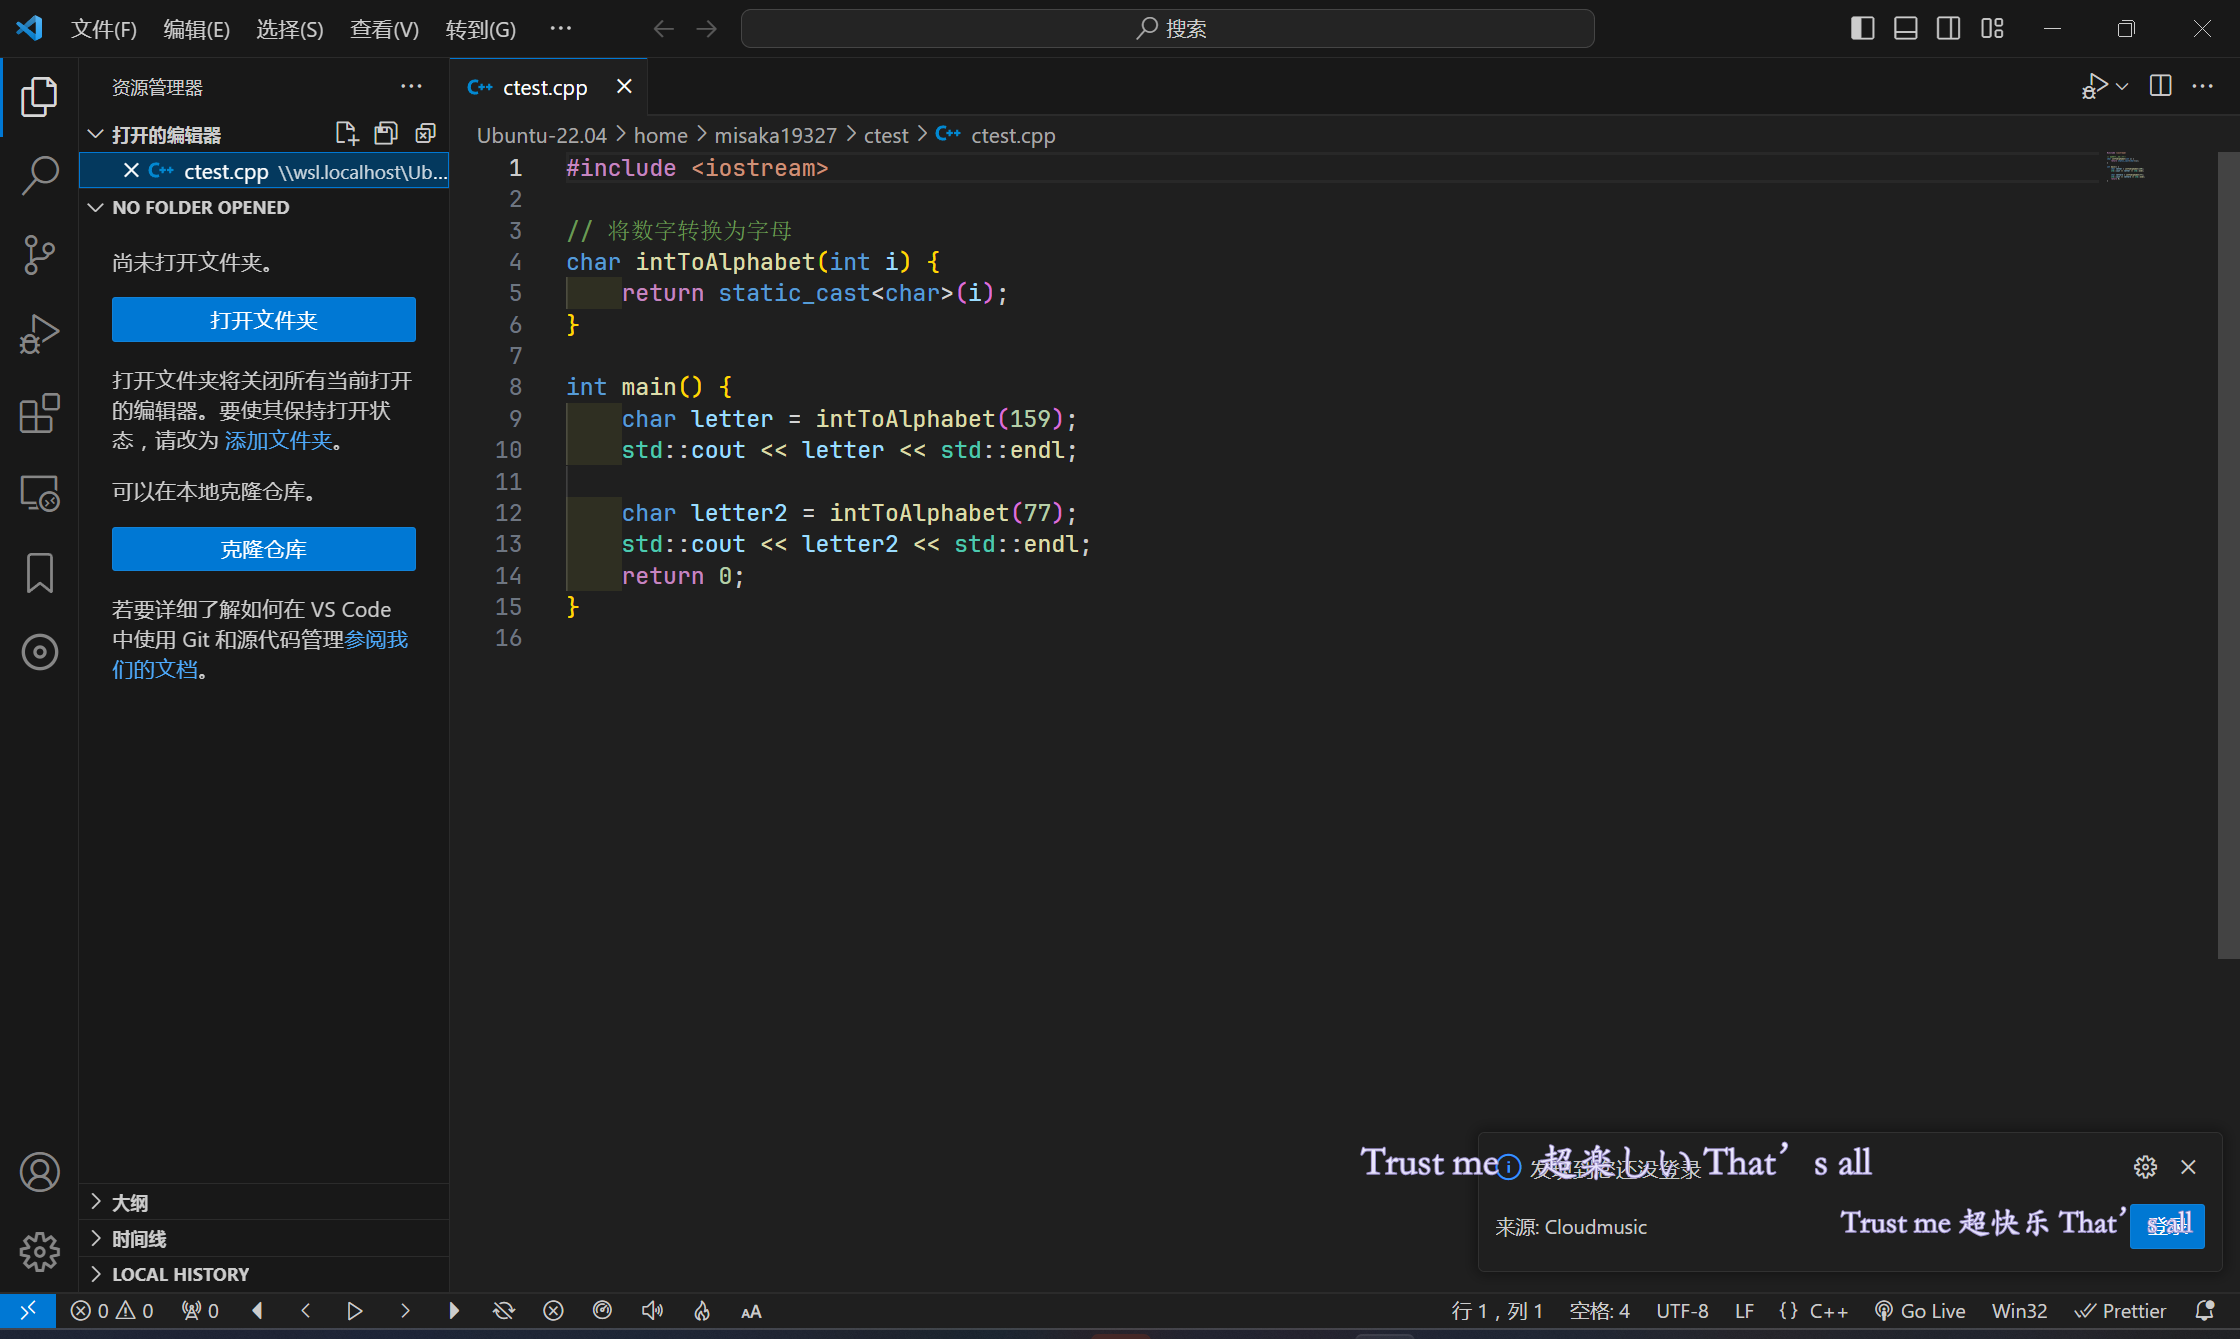Screen dimensions: 2240x1339
Task: Click the left chevron in status bar
Action: click(x=306, y=1311)
